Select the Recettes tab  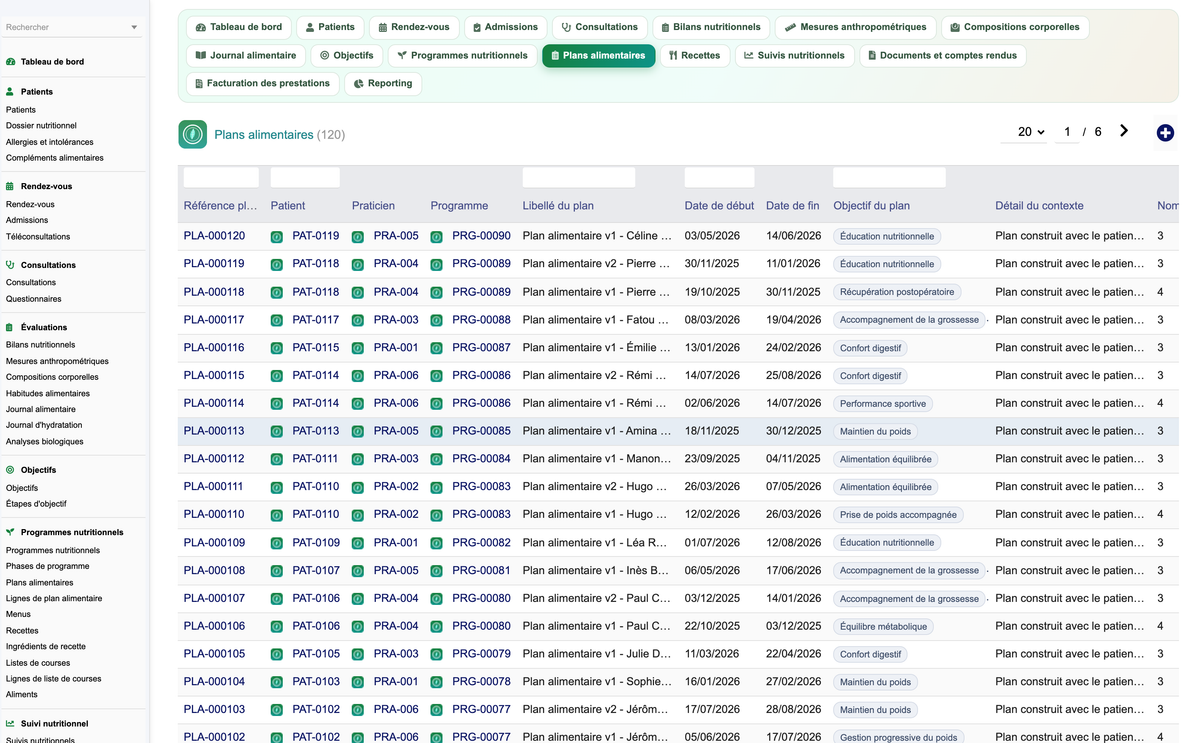click(695, 55)
